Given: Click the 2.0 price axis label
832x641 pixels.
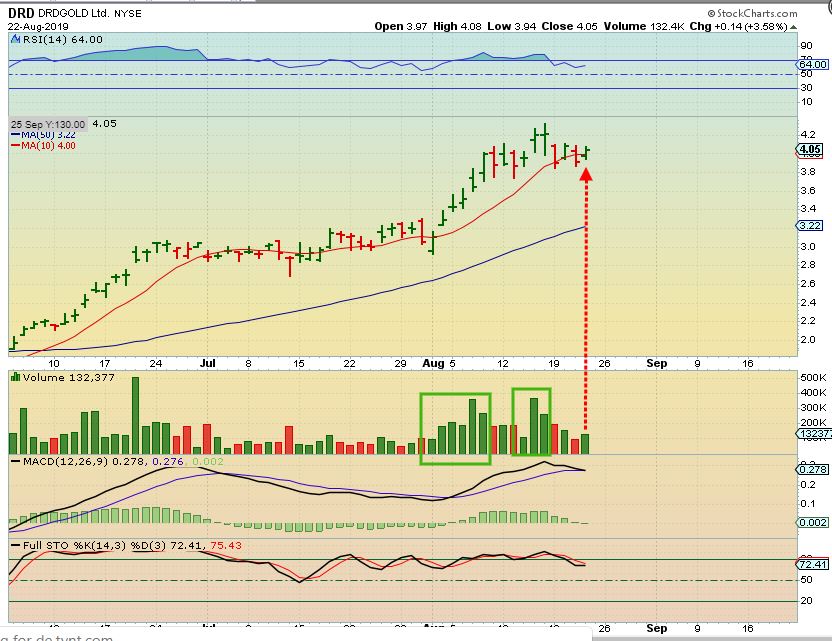Looking at the screenshot, I should 808,340.
